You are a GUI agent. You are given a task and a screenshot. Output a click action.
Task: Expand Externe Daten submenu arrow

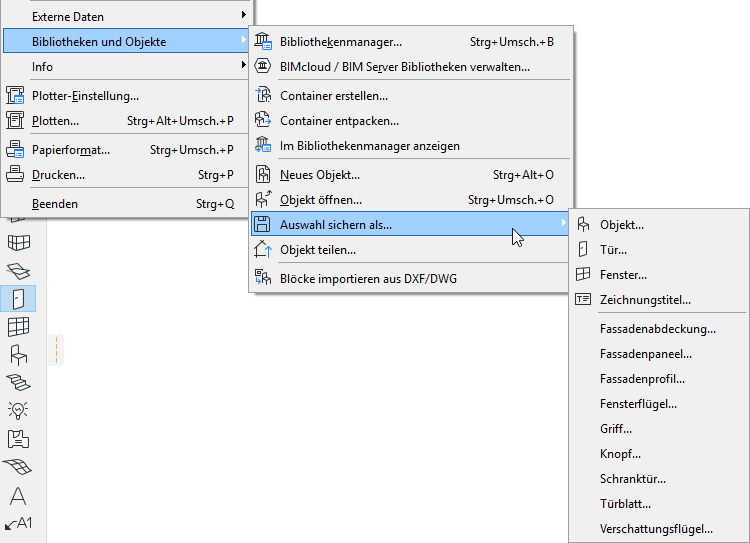(244, 15)
